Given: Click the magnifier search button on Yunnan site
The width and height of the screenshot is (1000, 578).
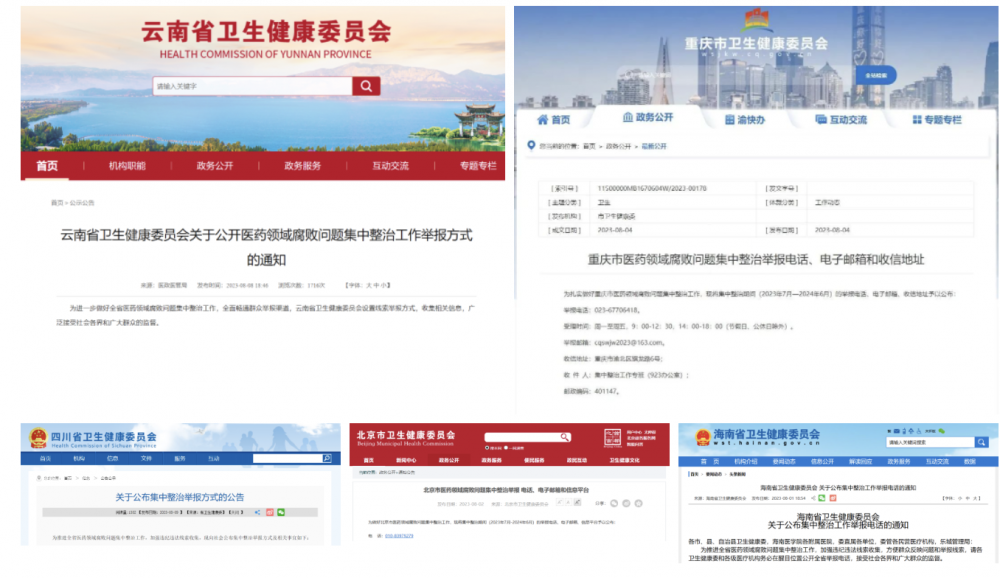Looking at the screenshot, I should 366,86.
